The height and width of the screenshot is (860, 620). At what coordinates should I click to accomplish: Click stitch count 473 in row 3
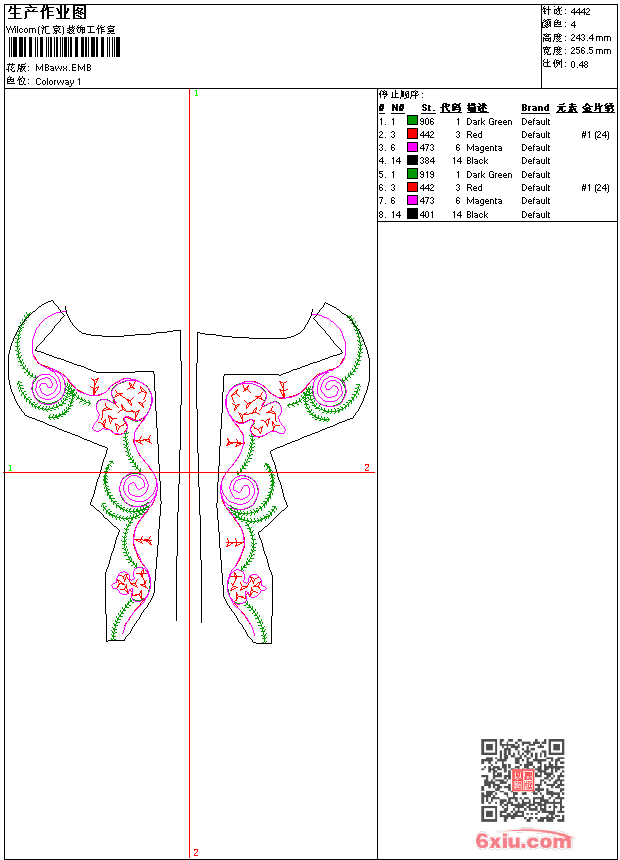pos(427,148)
